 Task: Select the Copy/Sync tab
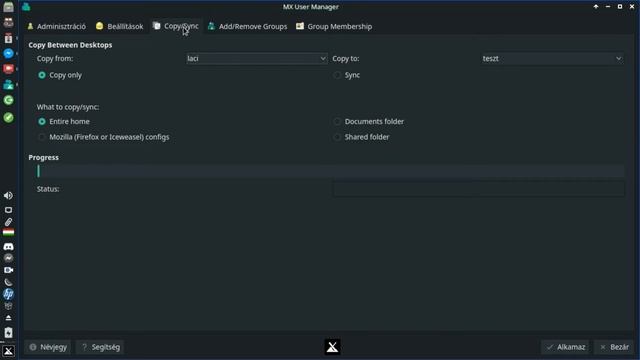(x=176, y=26)
